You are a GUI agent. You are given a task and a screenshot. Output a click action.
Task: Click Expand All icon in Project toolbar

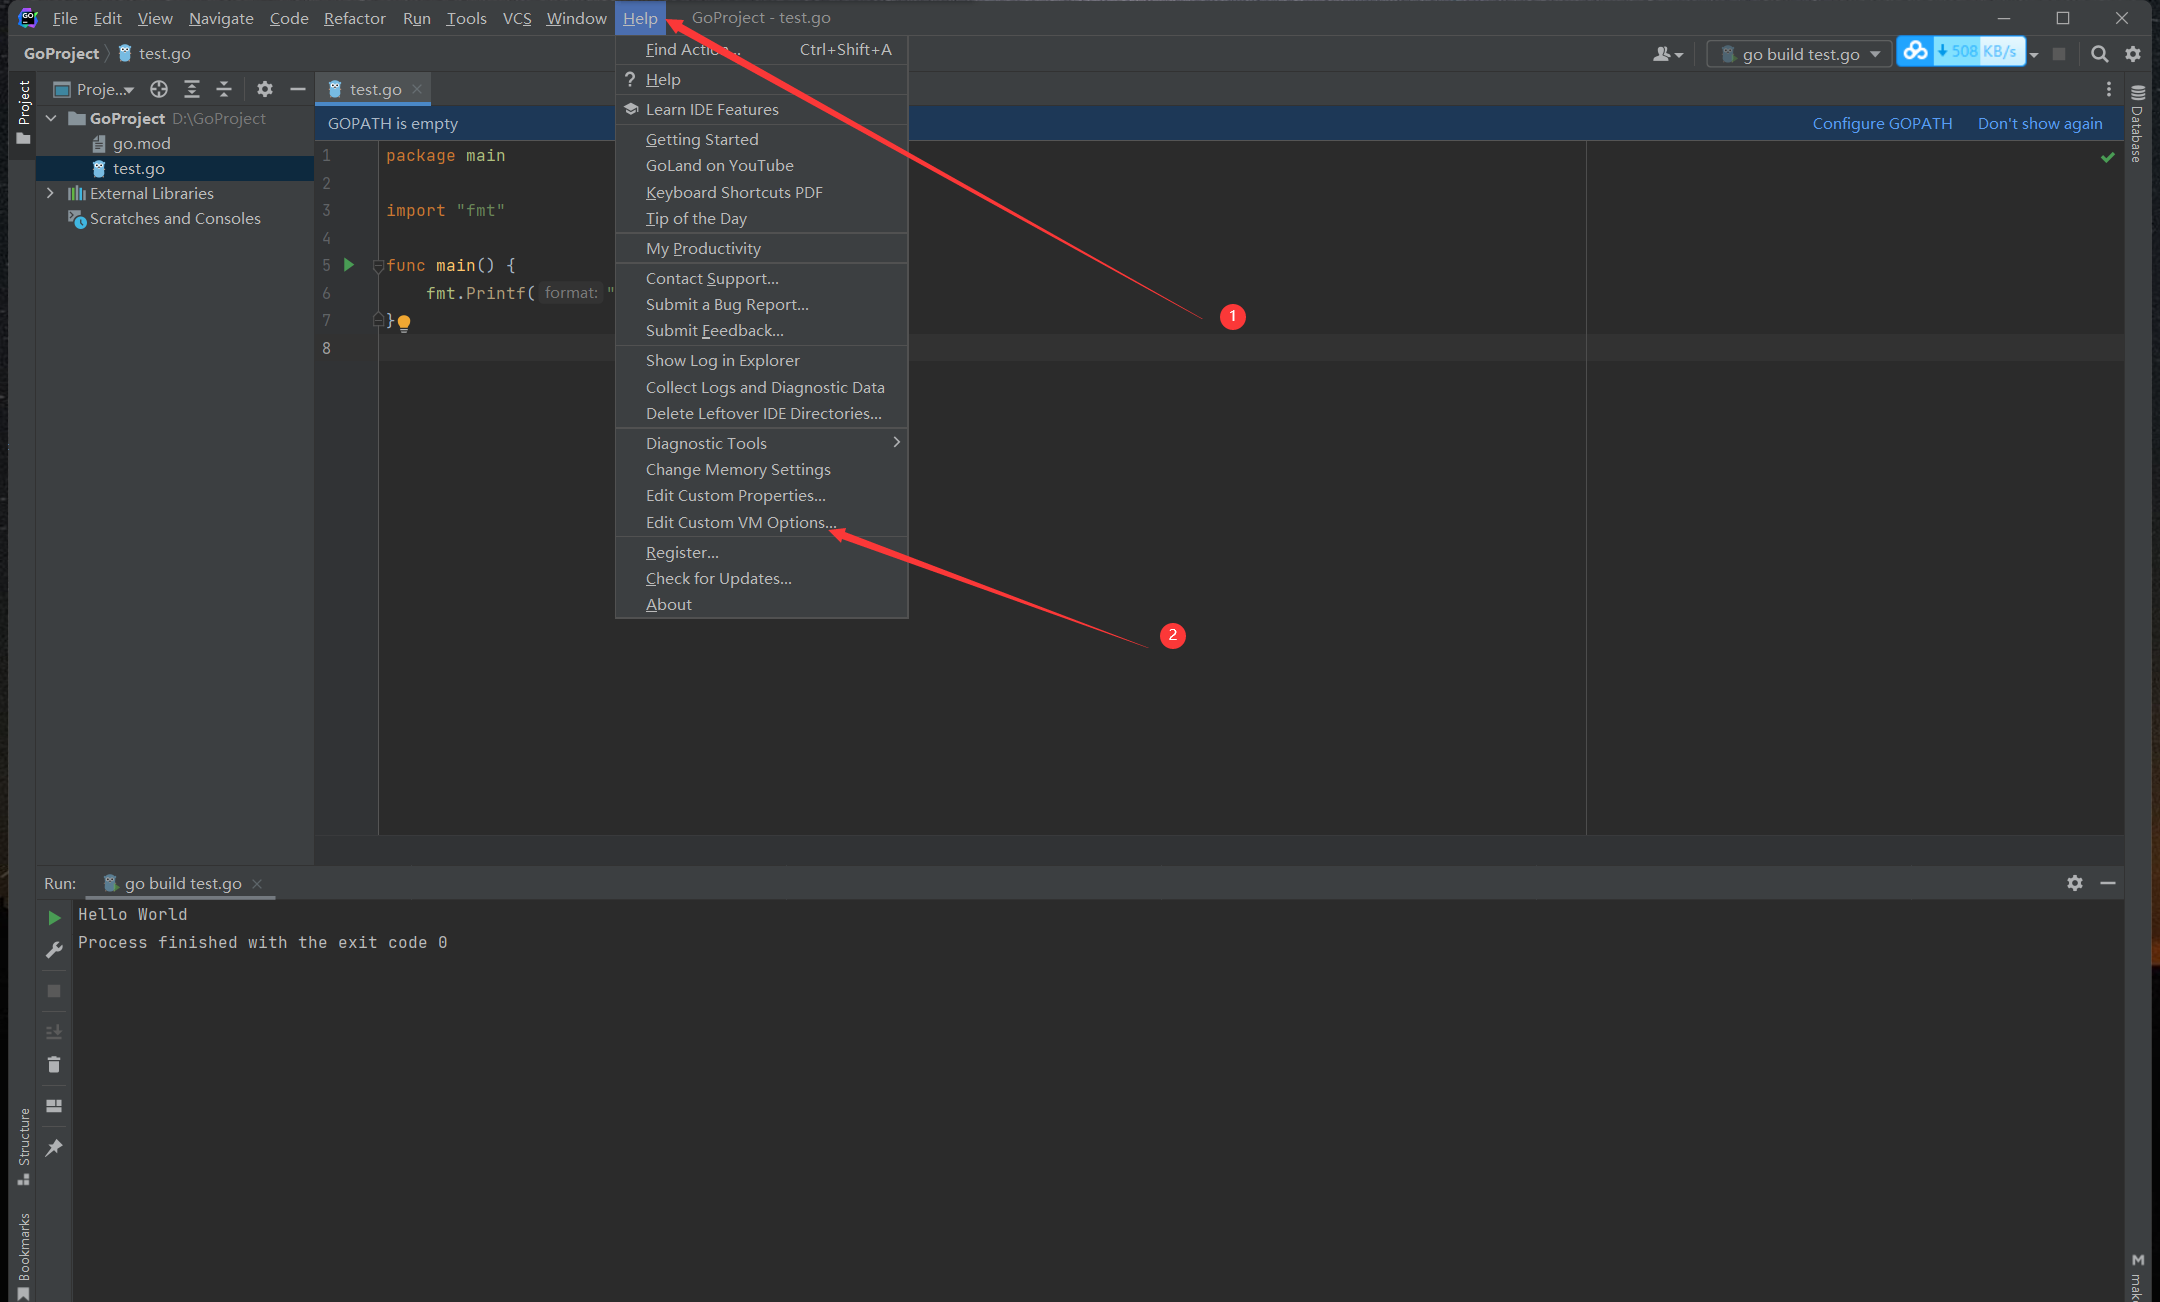point(192,89)
